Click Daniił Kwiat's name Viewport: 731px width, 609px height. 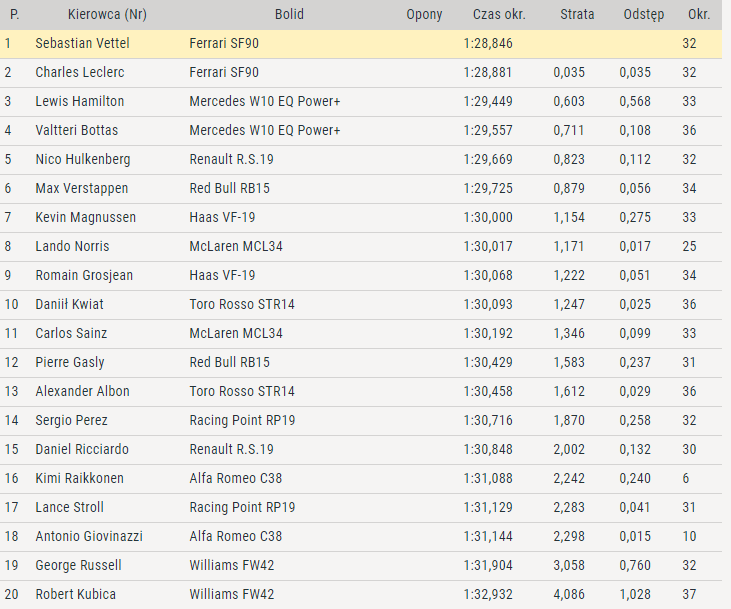click(69, 305)
